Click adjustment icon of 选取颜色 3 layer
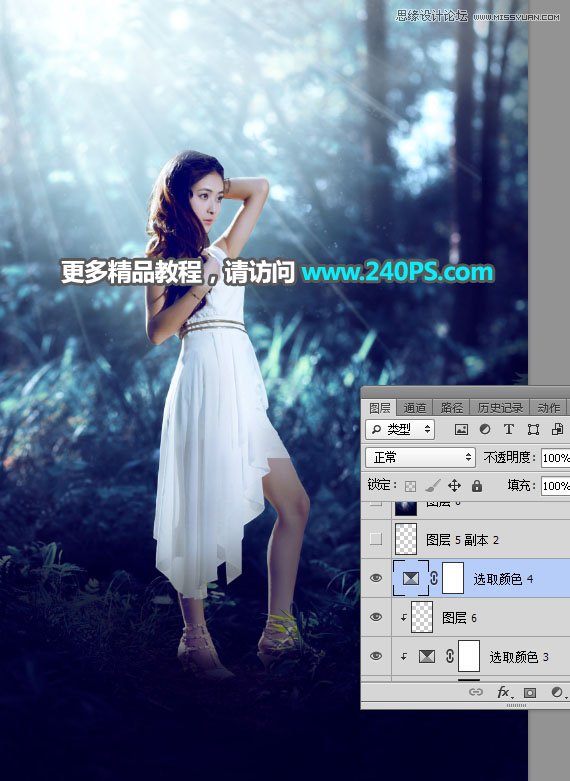This screenshot has height=781, width=570. click(427, 656)
